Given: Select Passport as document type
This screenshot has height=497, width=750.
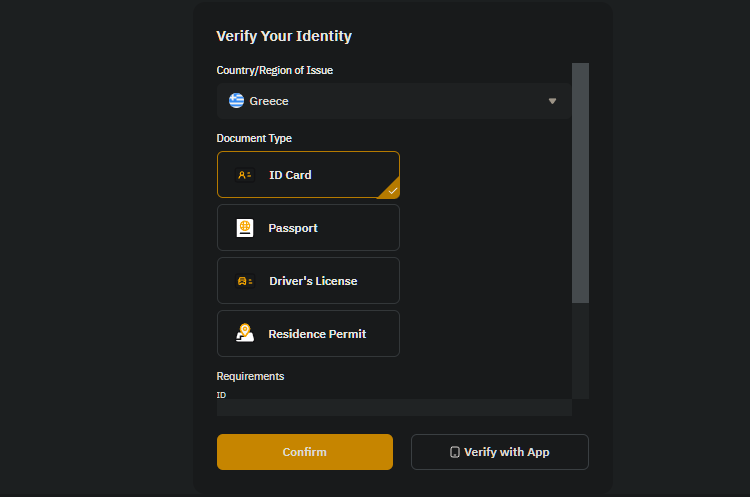Looking at the screenshot, I should pyautogui.click(x=308, y=228).
